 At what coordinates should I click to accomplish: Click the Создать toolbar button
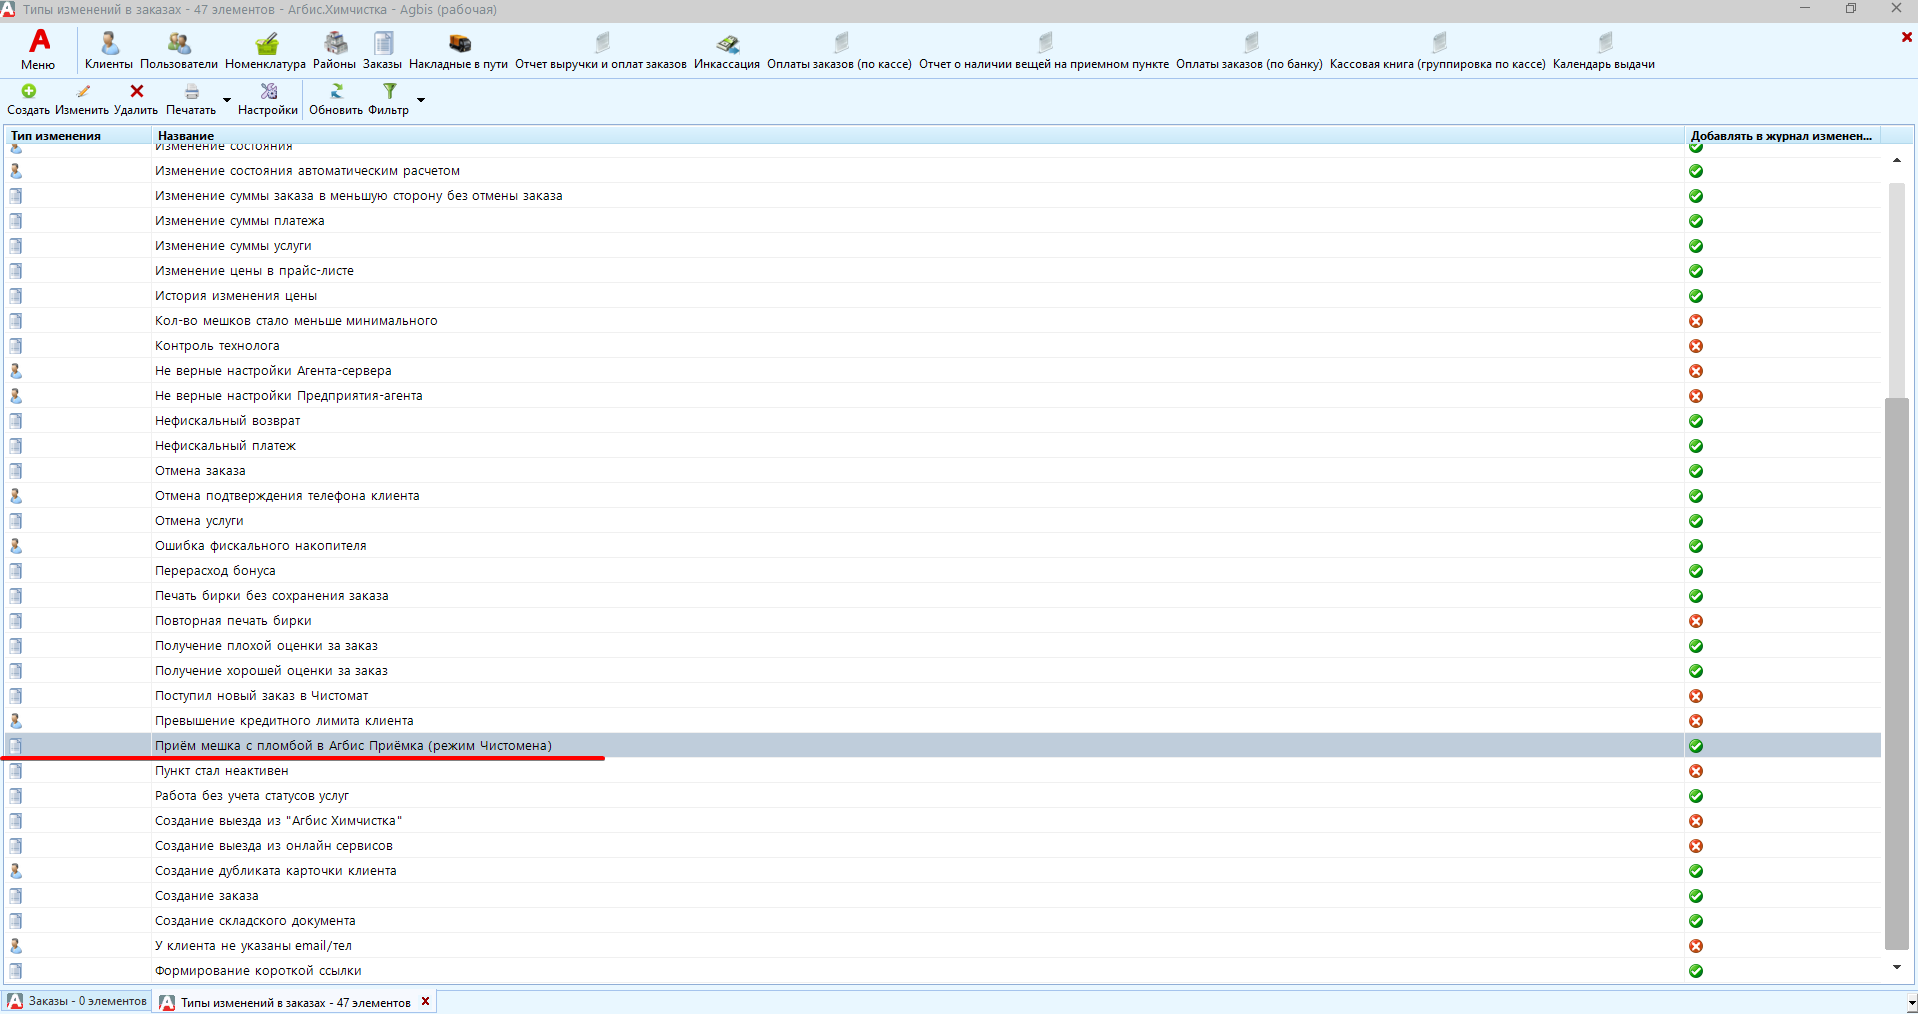(x=28, y=100)
